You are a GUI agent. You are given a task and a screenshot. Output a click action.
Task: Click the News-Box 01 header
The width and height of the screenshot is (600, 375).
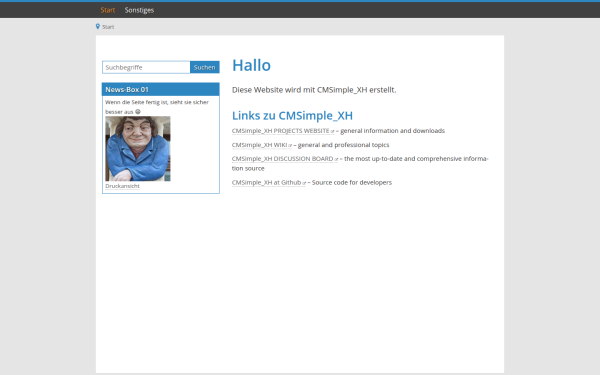pos(161,90)
